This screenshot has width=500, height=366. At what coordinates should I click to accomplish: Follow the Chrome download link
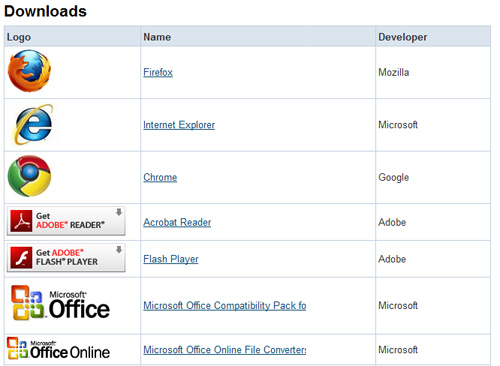click(x=160, y=177)
